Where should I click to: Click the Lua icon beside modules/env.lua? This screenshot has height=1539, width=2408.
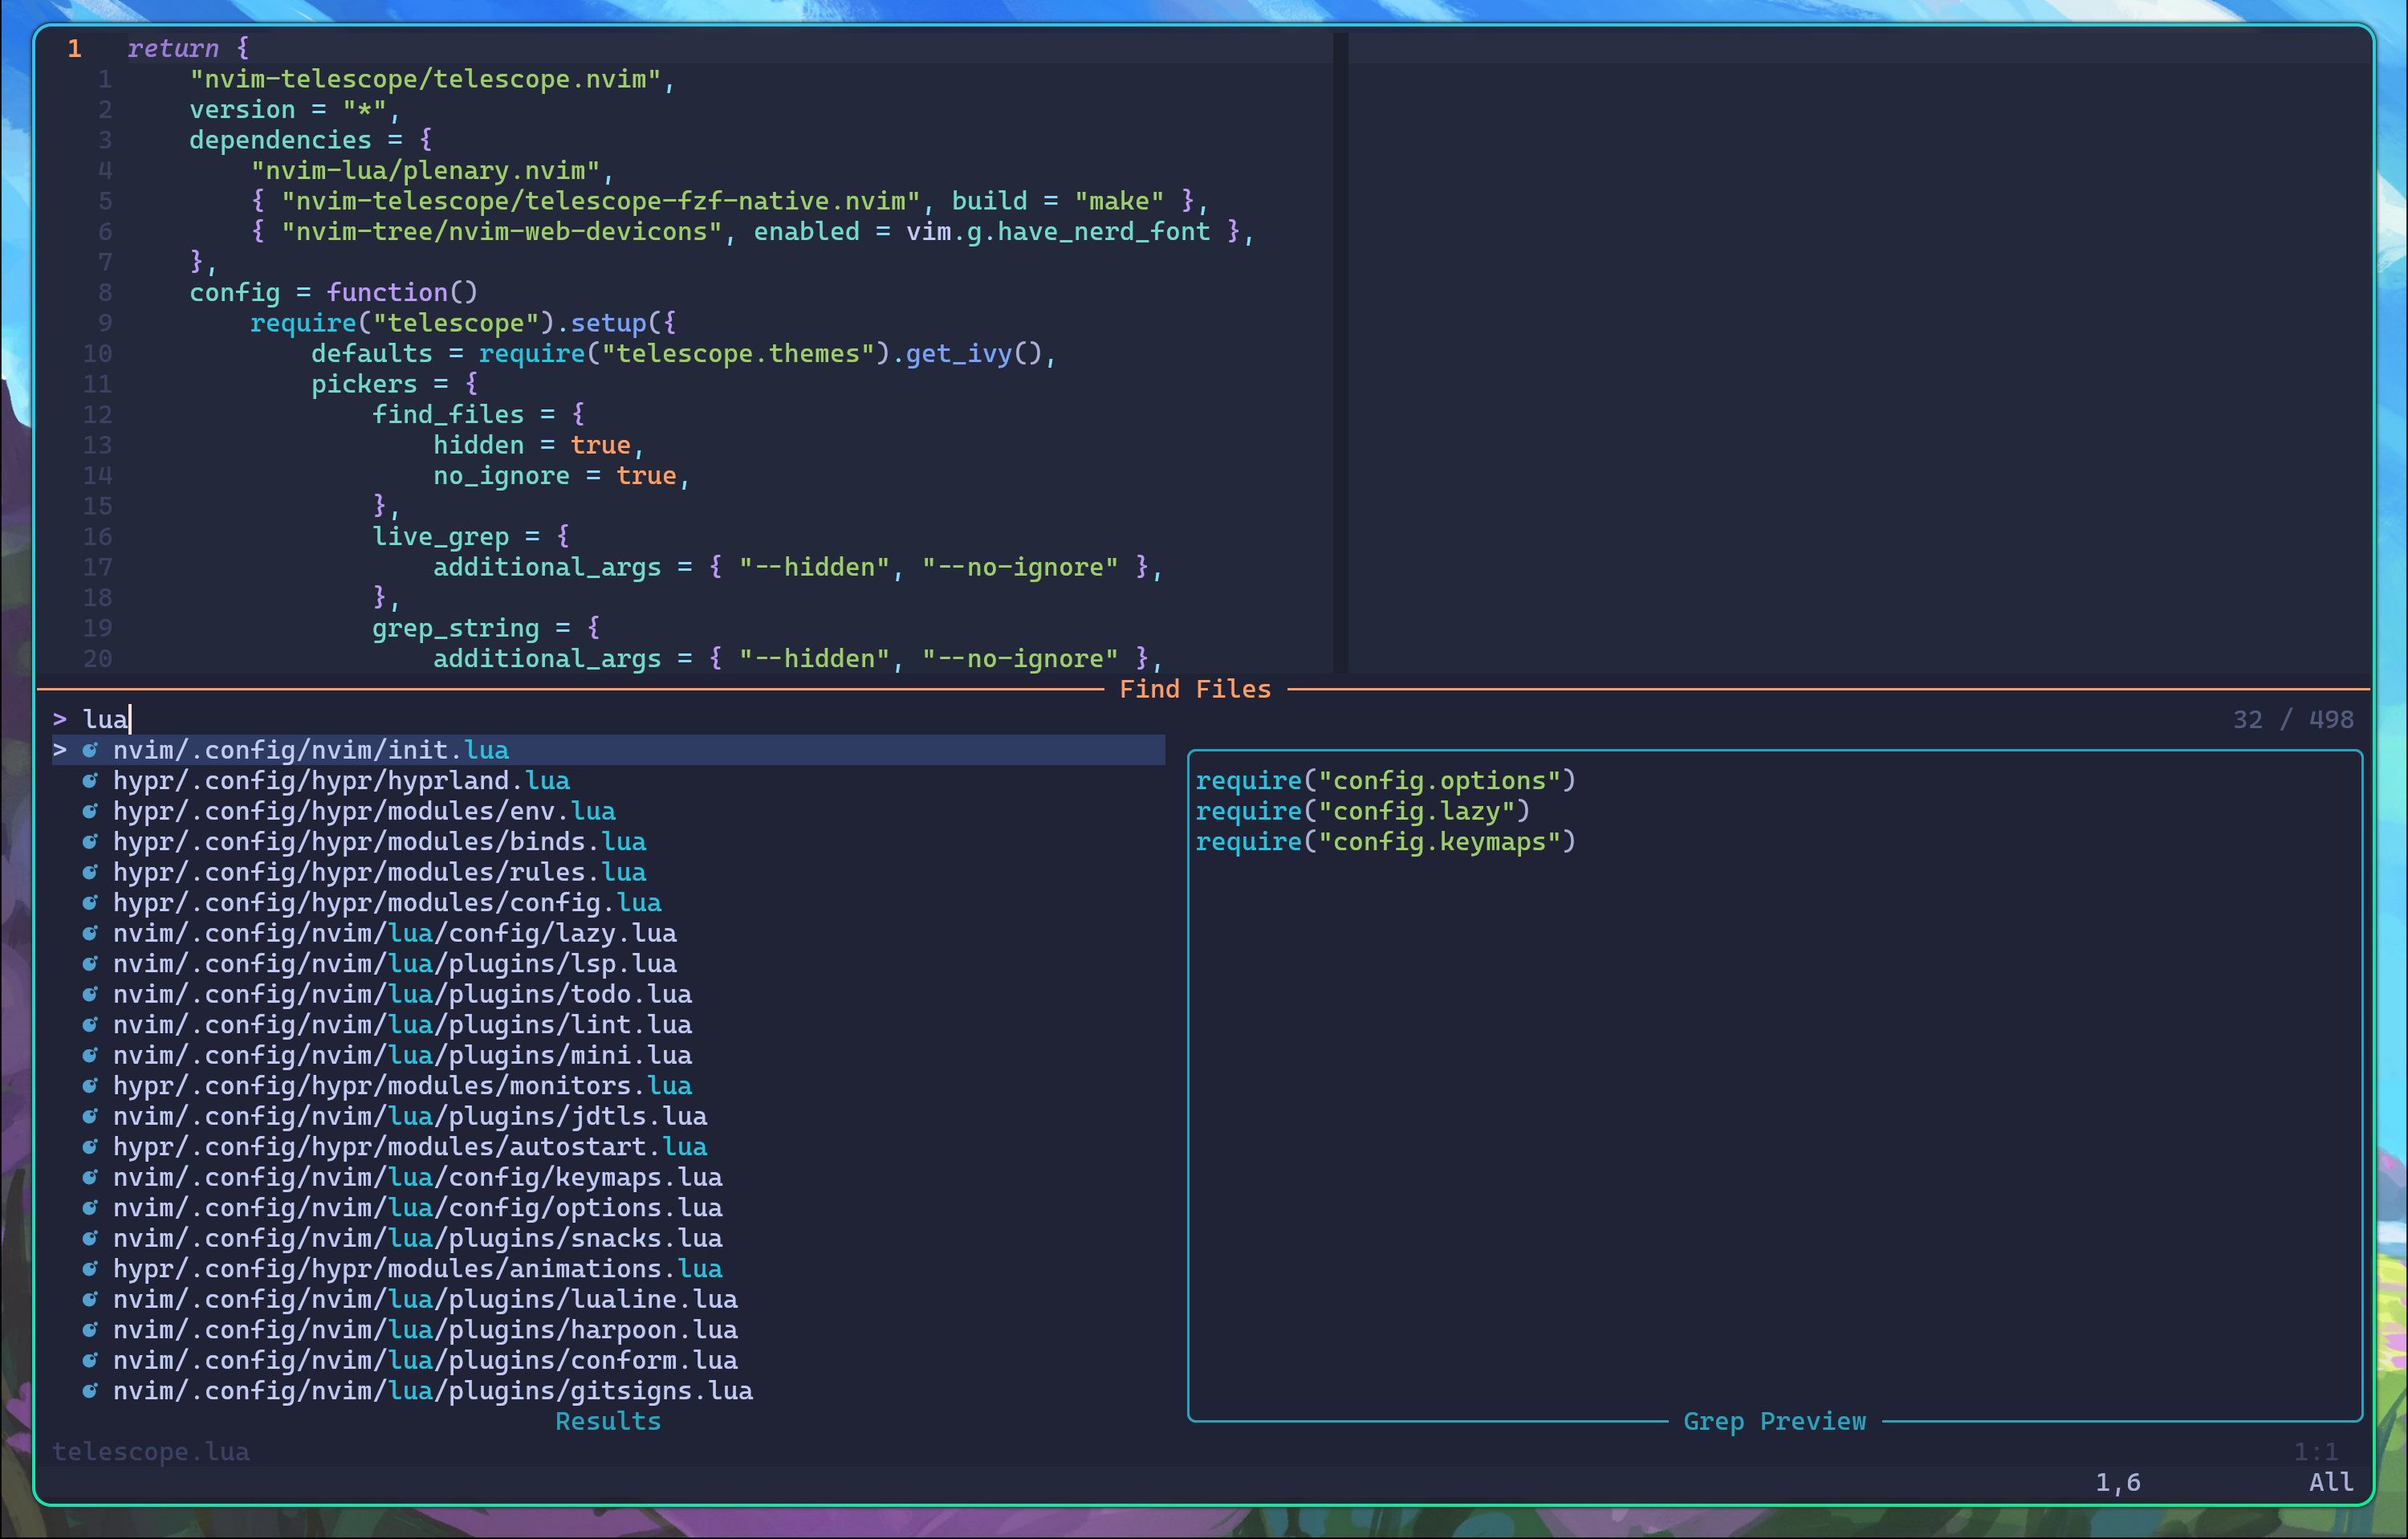[x=90, y=811]
